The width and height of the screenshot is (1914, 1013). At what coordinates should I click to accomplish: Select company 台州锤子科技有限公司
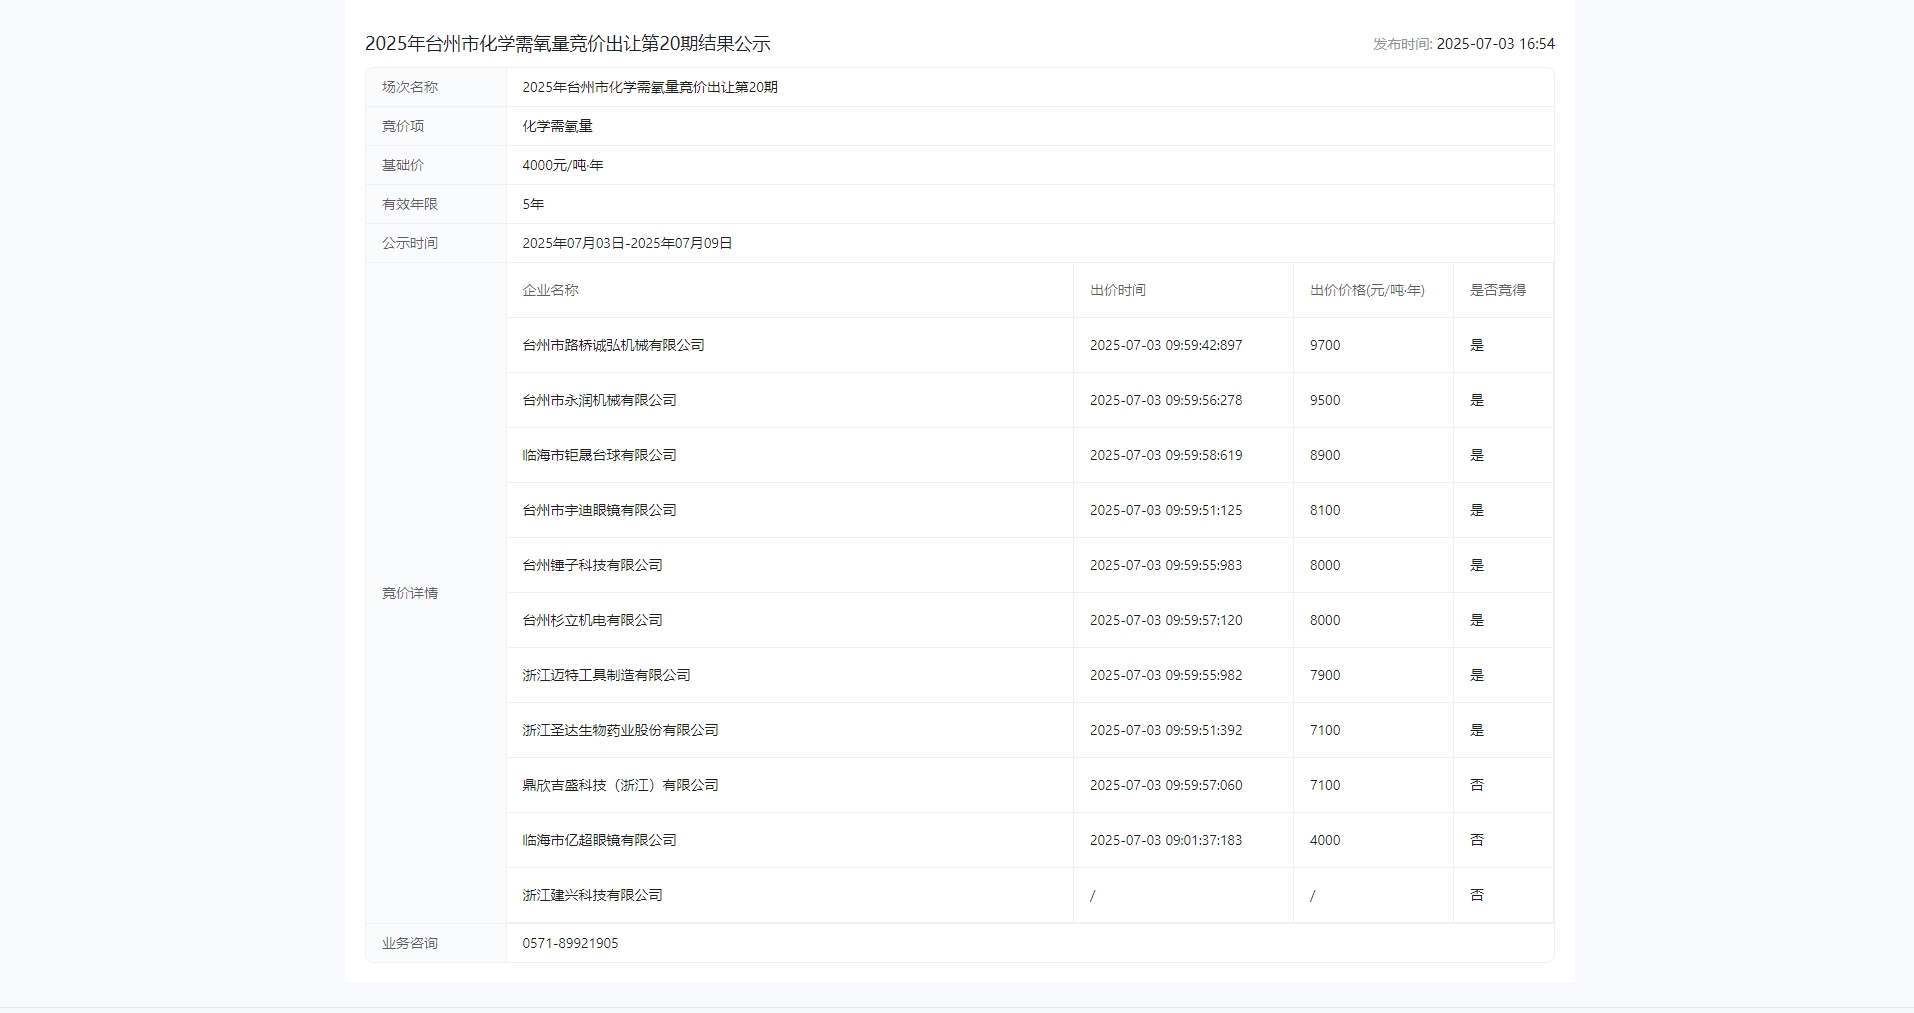pyautogui.click(x=592, y=565)
